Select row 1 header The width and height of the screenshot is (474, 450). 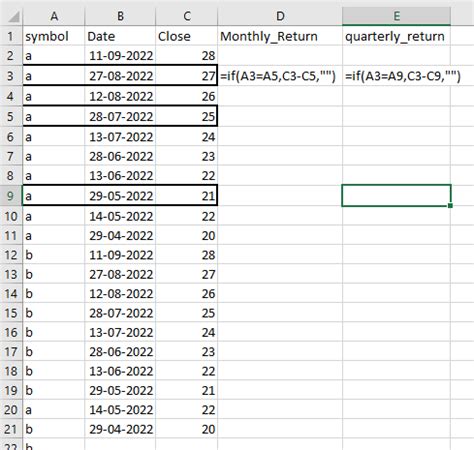tap(11, 36)
